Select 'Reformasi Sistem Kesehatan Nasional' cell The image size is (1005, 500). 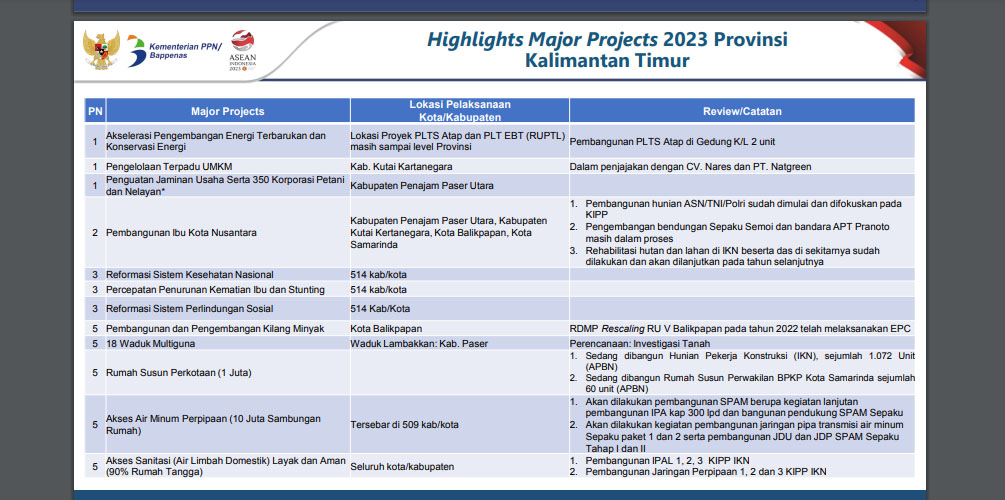tap(228, 274)
